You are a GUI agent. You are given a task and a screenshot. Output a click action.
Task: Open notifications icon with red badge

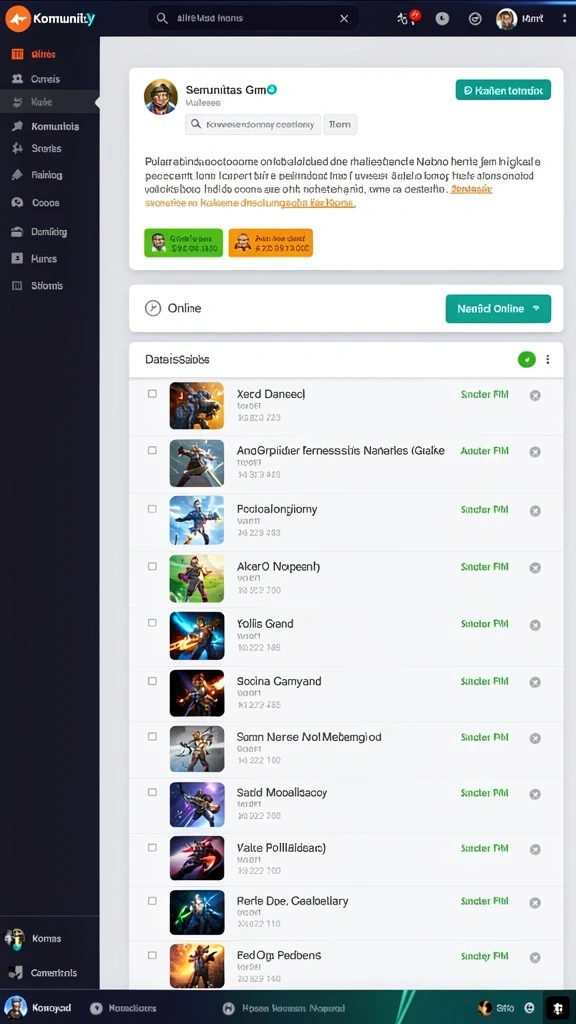tap(407, 18)
